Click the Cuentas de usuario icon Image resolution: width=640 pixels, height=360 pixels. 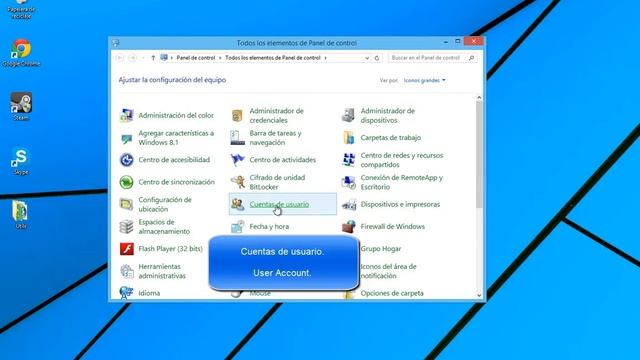(x=238, y=204)
